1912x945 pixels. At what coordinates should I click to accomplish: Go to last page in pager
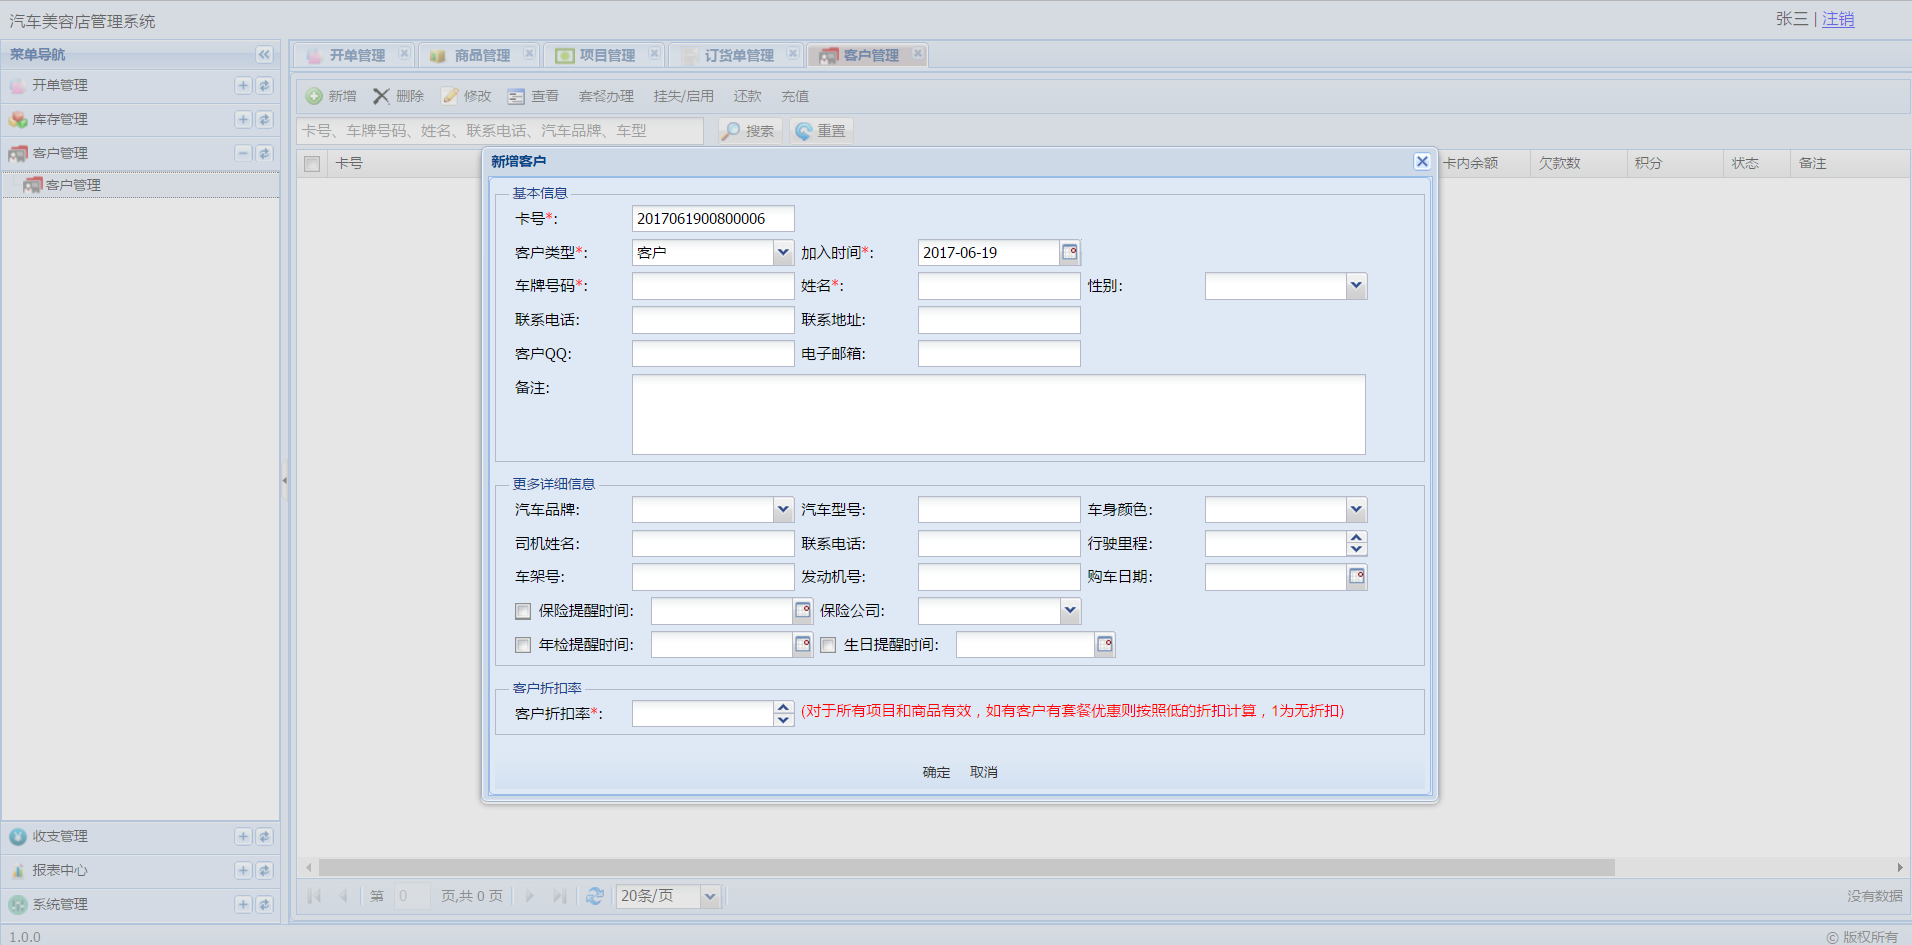coord(560,896)
